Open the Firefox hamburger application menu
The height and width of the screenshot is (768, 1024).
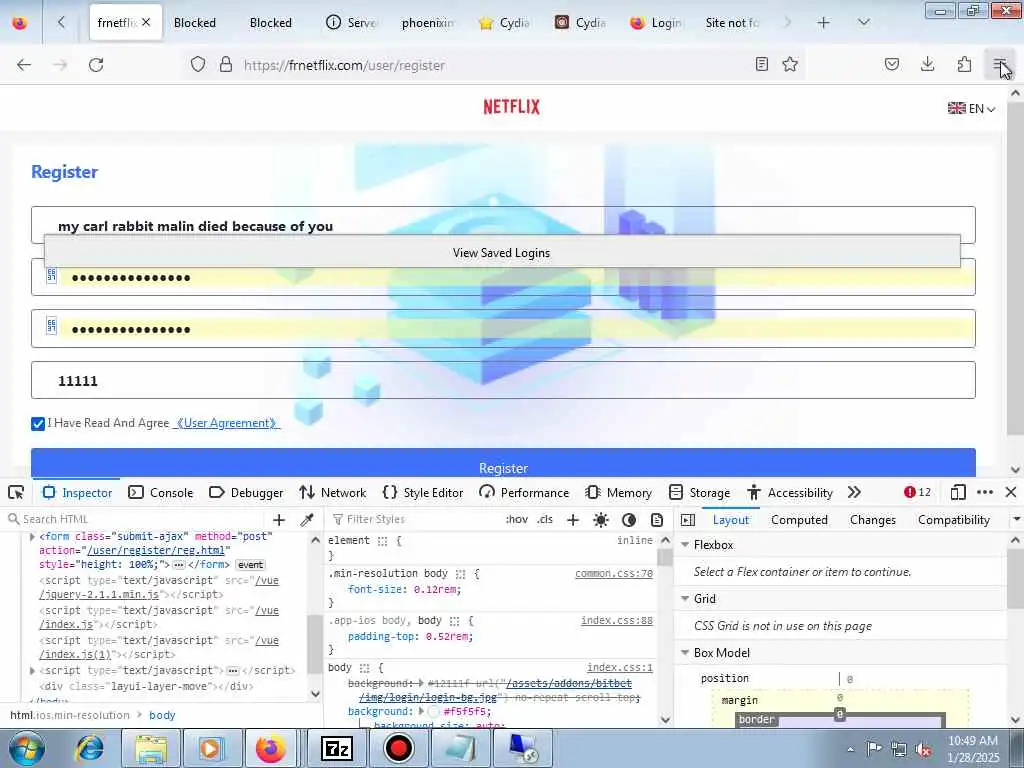pos(999,64)
